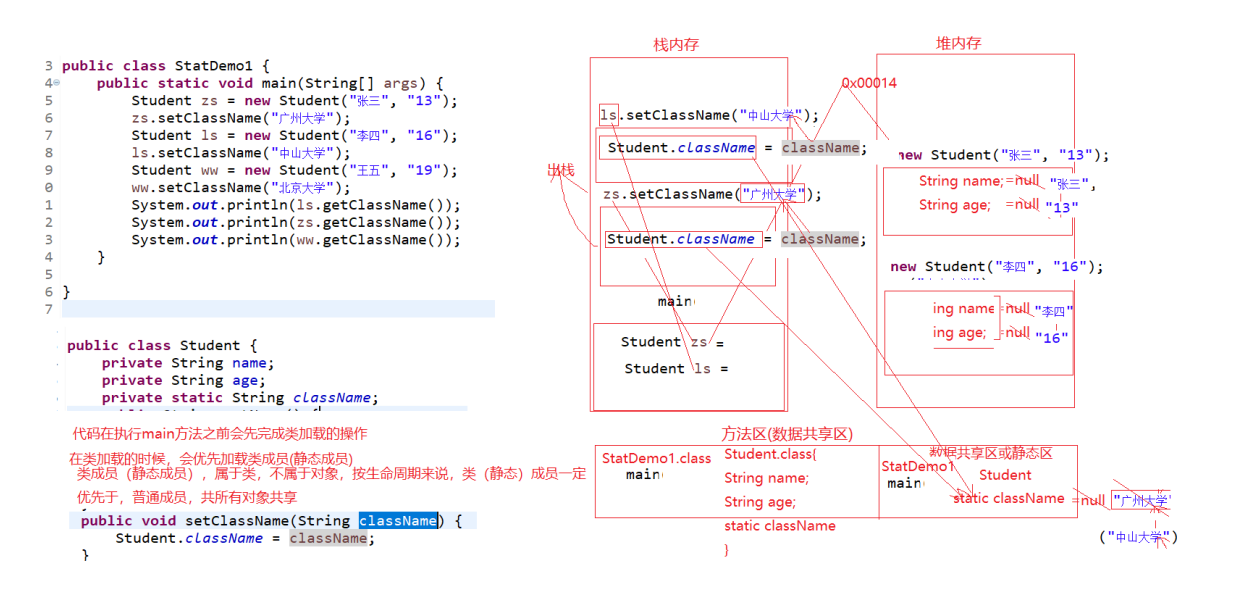Click 'ls.setClassName("中山大学");' in stack diagram
This screenshot has width=1236, height=602.
(x=709, y=115)
